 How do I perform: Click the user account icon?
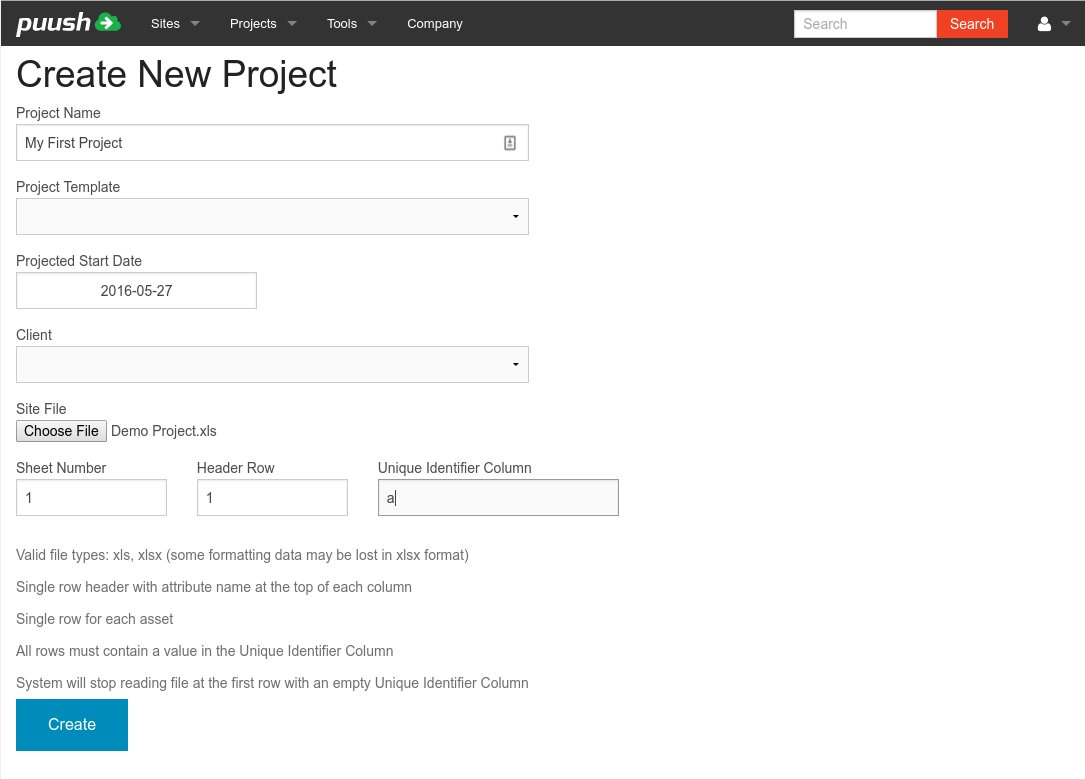coord(1044,24)
